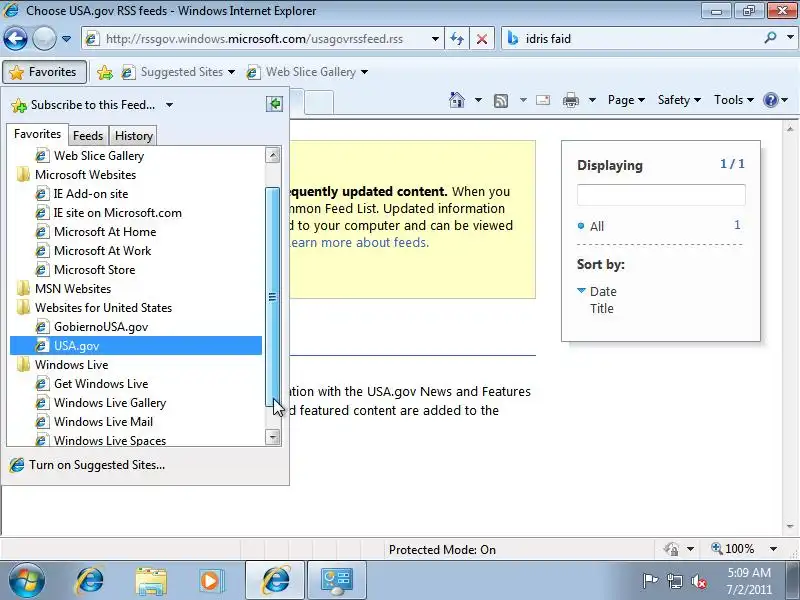This screenshot has width=800, height=600.
Task: Click the favorites list scroll up arrow
Action: point(273,155)
